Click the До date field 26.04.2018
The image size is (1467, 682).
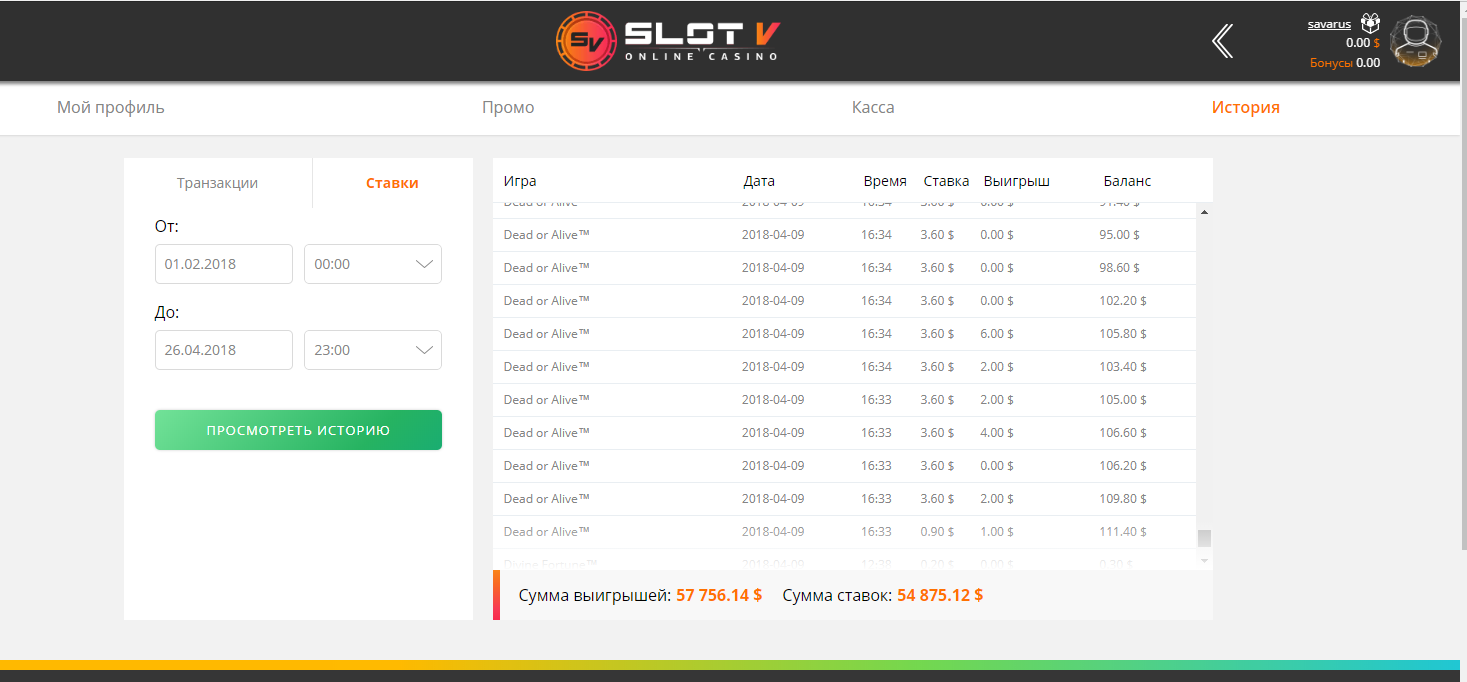tap(223, 350)
